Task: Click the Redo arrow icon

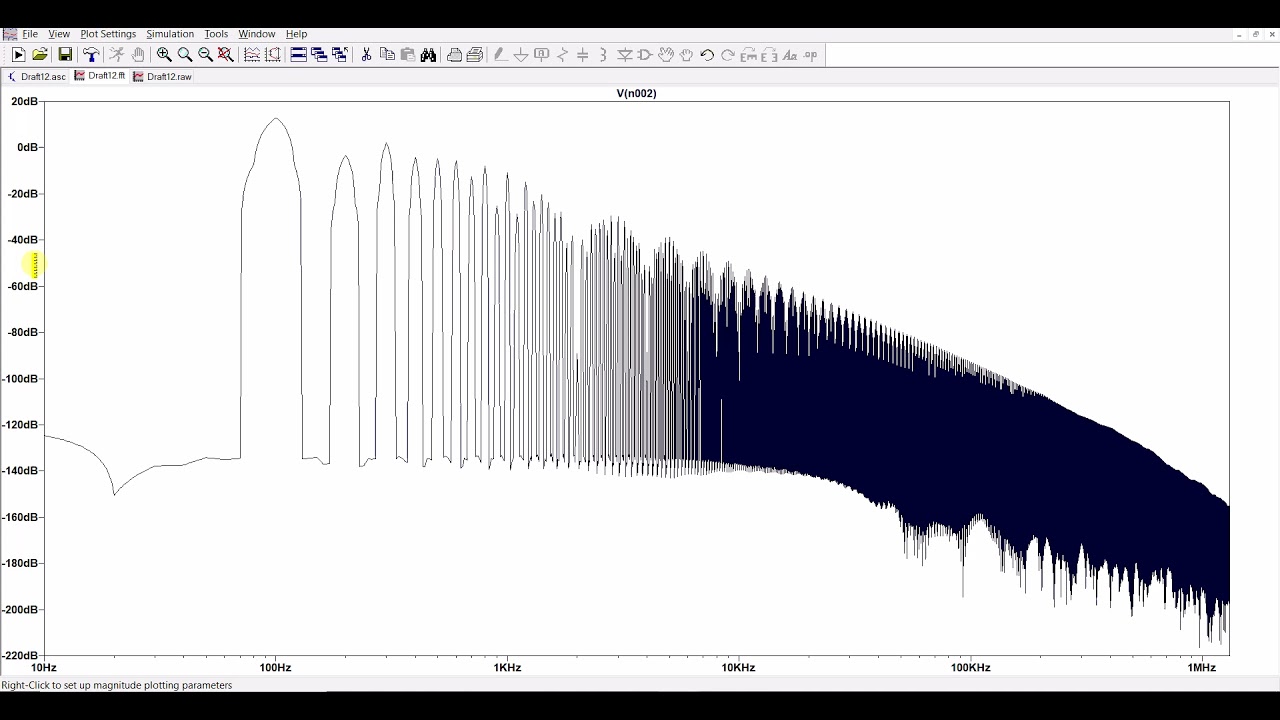Action: (x=728, y=55)
